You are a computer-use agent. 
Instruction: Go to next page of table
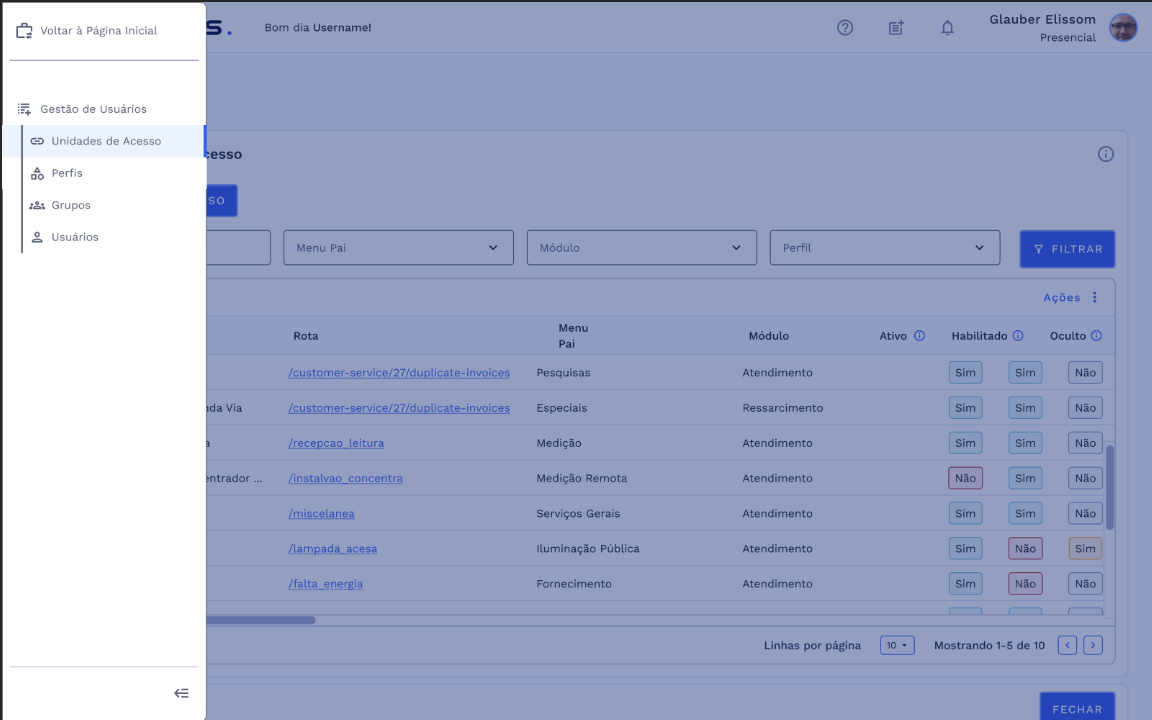click(x=1093, y=646)
